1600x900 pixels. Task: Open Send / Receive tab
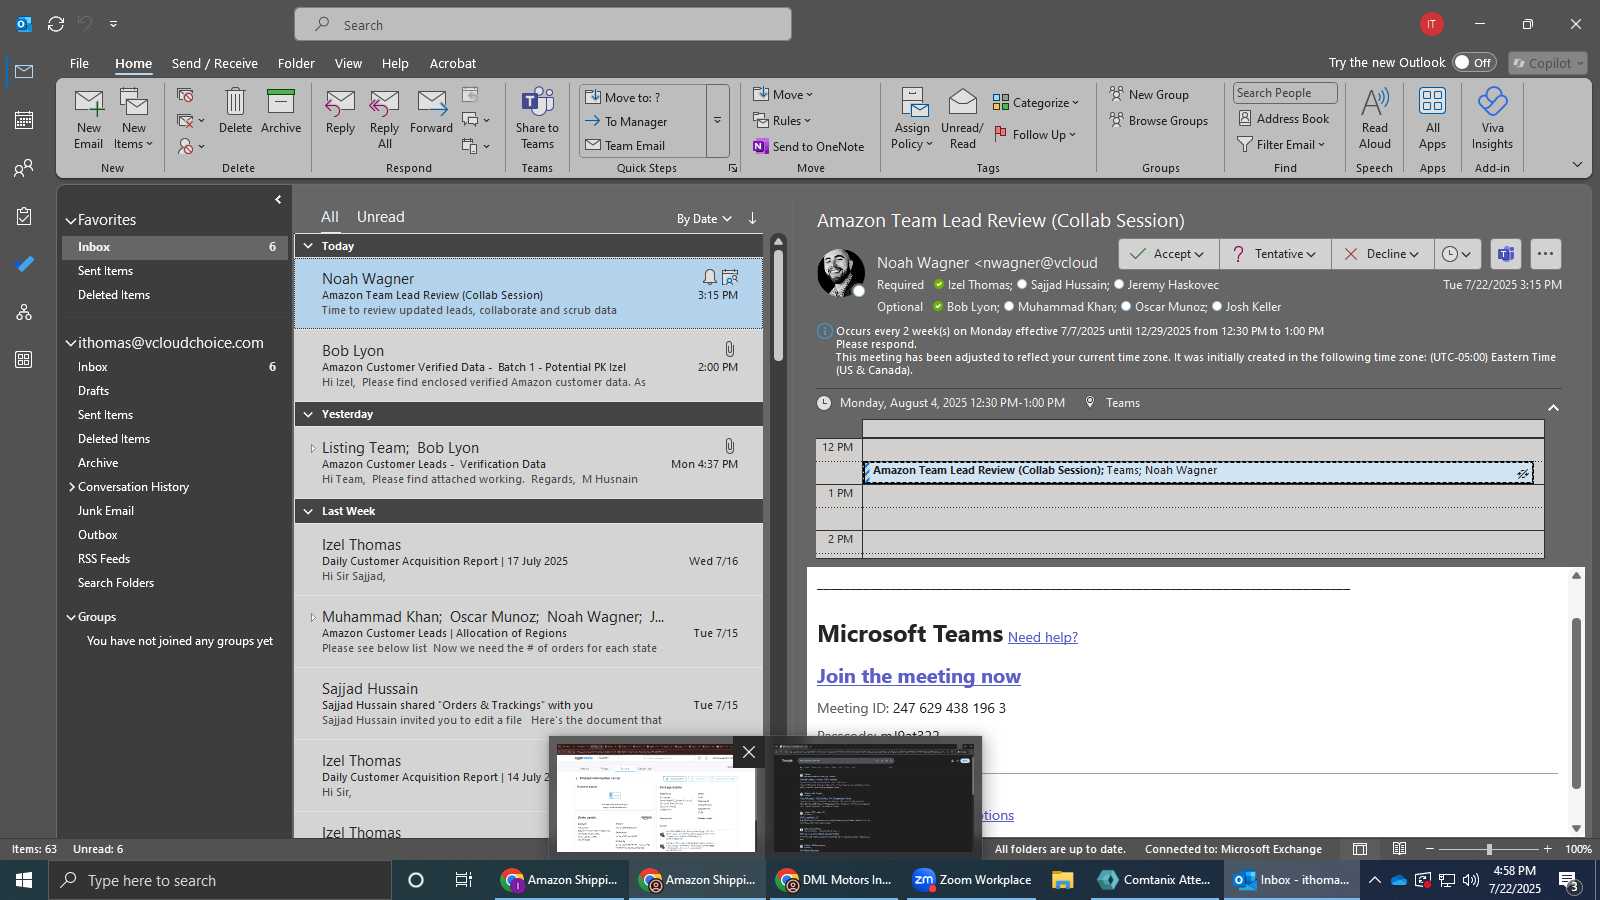pos(214,63)
